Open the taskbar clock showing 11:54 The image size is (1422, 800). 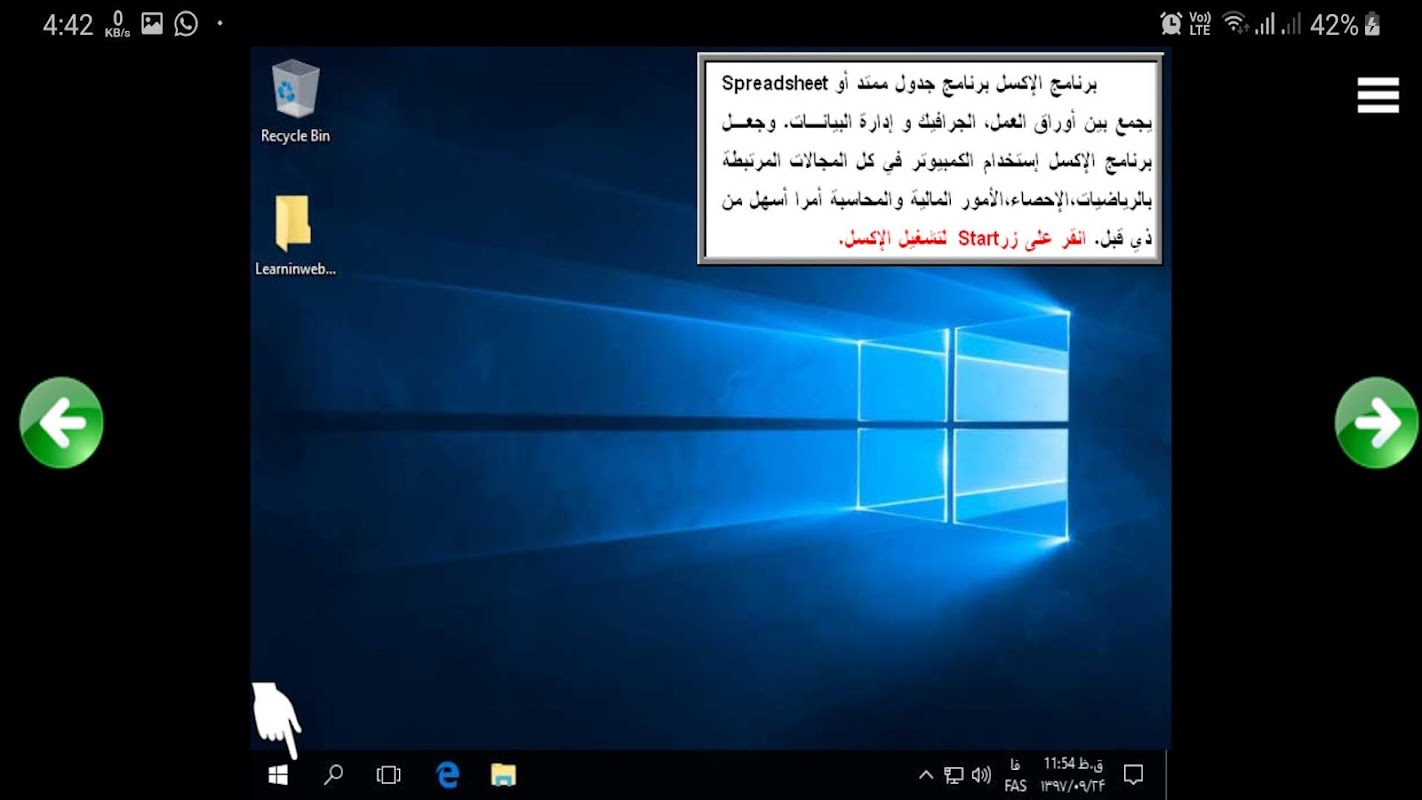[x=1074, y=775]
